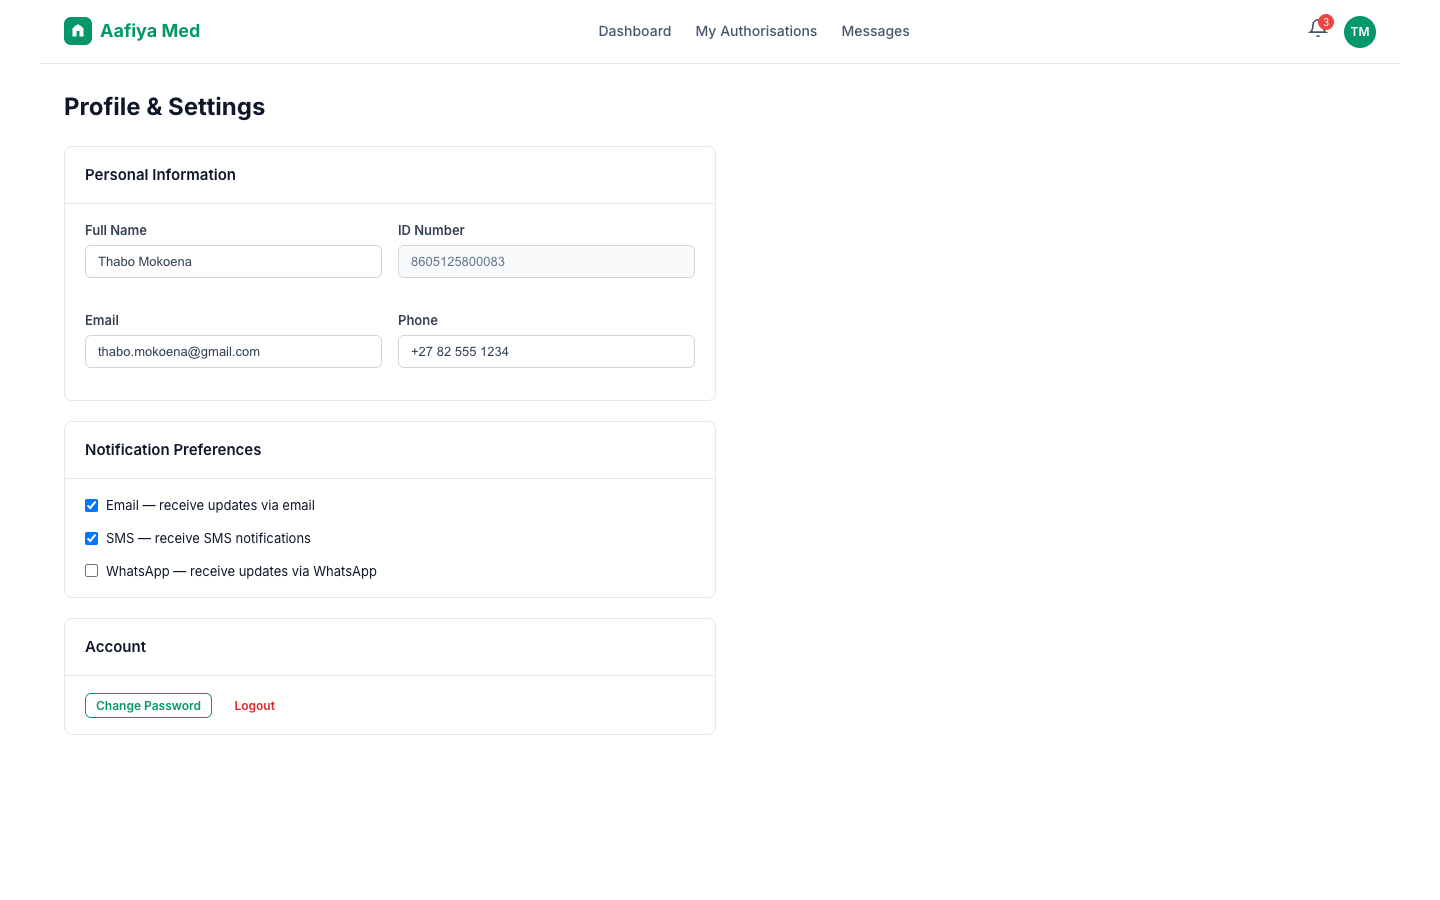Click the Aafiya Med brand name
The height and width of the screenshot is (900, 1440).
click(150, 31)
